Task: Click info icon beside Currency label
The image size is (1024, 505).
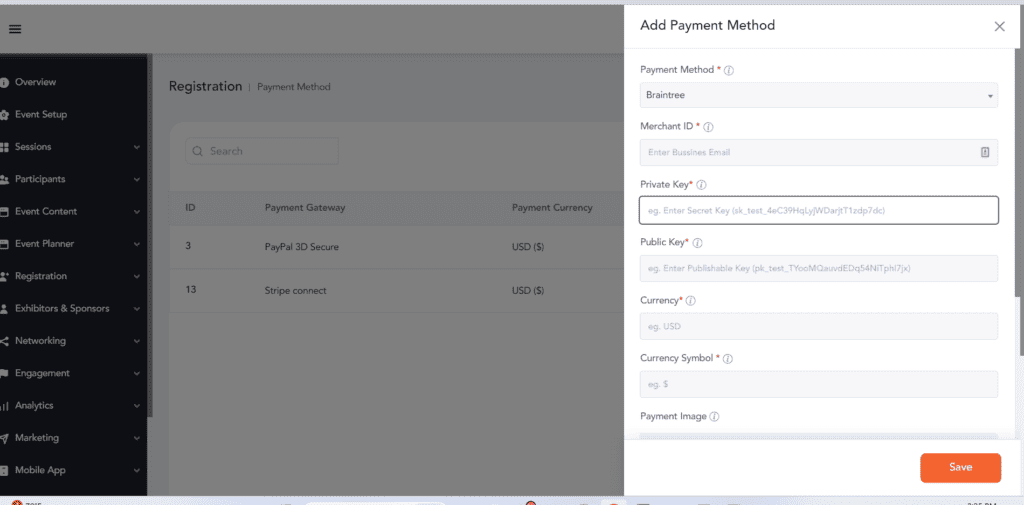Action: (690, 301)
